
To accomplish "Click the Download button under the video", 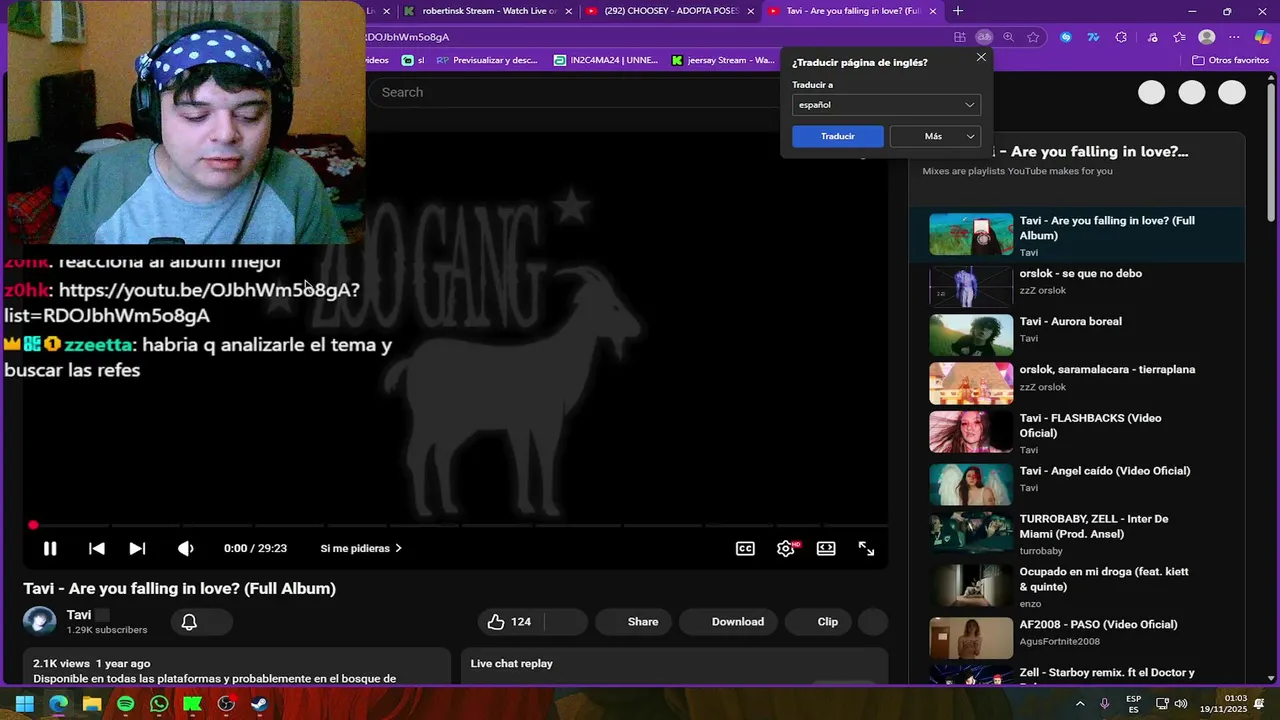I will [x=729, y=622].
